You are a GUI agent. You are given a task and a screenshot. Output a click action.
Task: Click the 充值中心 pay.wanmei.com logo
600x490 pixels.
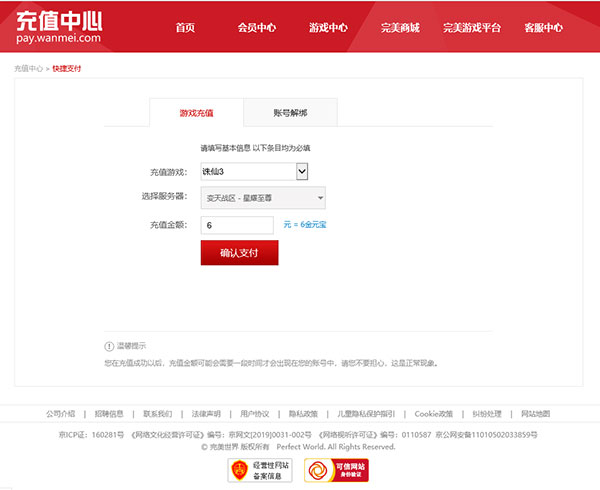58,27
